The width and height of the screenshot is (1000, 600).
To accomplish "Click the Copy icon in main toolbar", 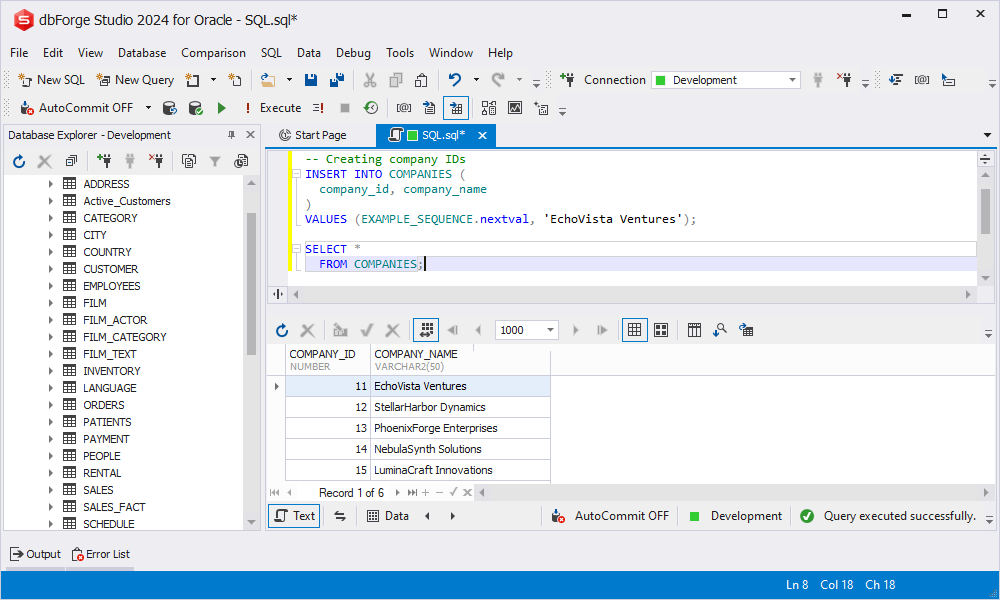I will click(x=396, y=80).
